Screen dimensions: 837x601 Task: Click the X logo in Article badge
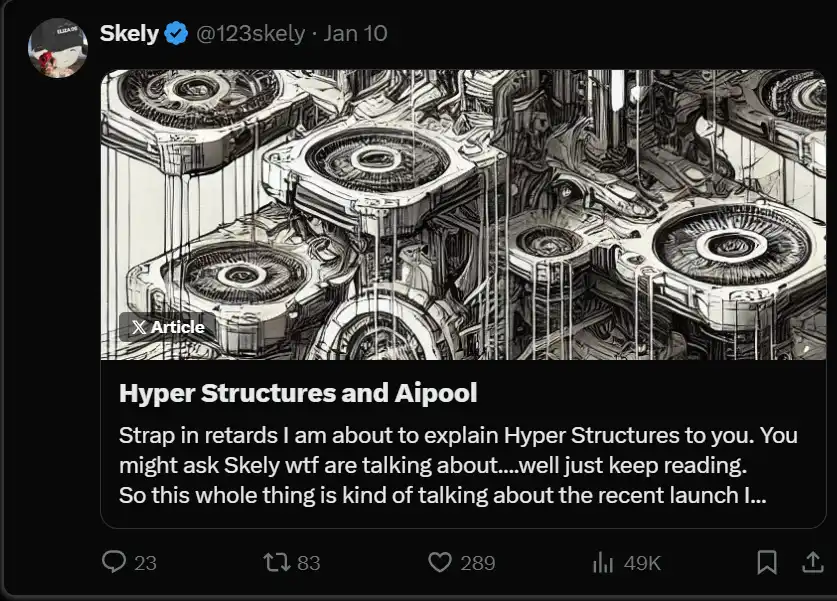[139, 327]
